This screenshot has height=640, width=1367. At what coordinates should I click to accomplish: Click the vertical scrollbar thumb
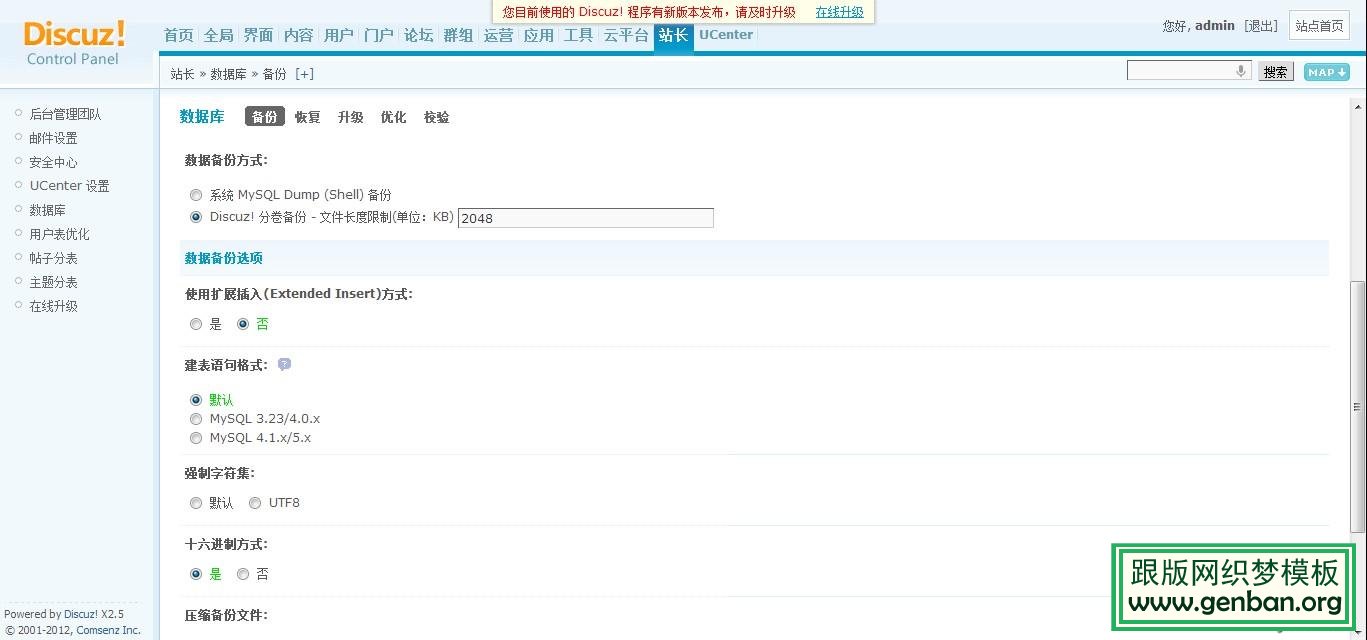[x=1358, y=408]
